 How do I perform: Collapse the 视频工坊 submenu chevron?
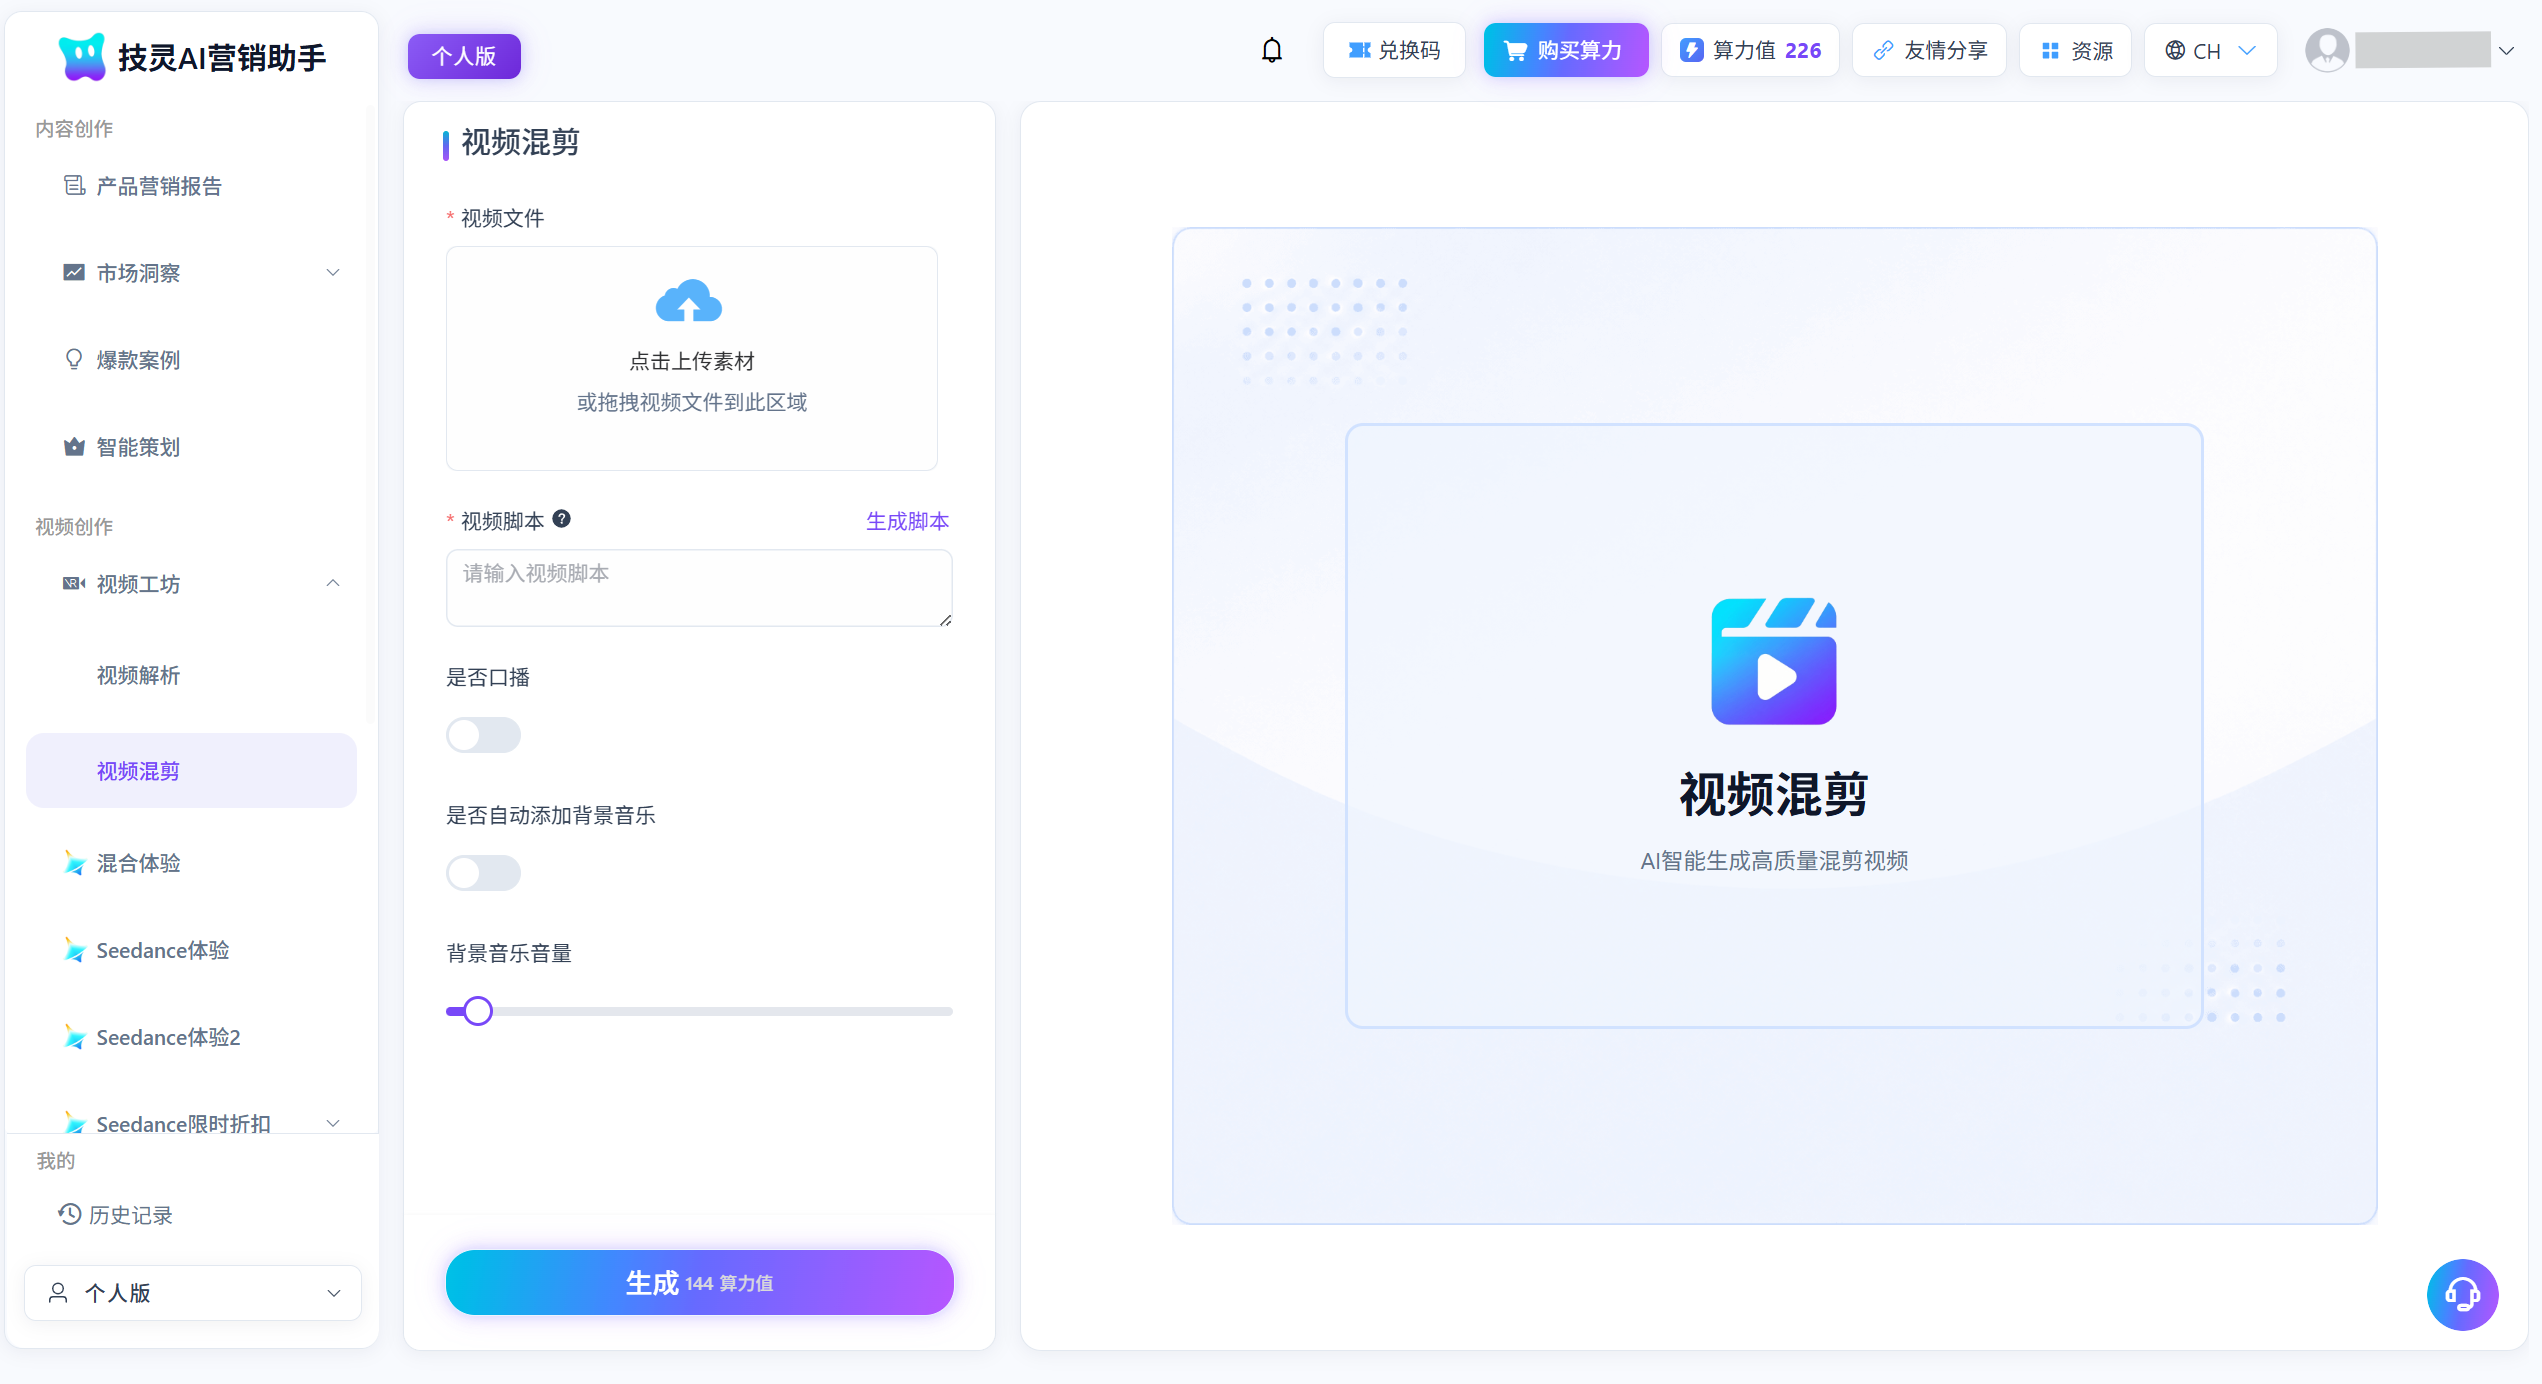click(333, 584)
